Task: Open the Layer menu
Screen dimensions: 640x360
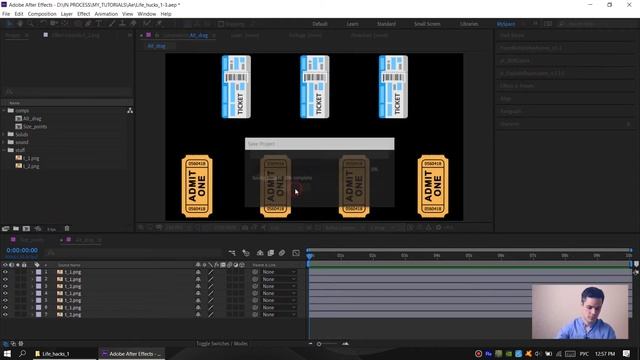Action: [x=67, y=14]
